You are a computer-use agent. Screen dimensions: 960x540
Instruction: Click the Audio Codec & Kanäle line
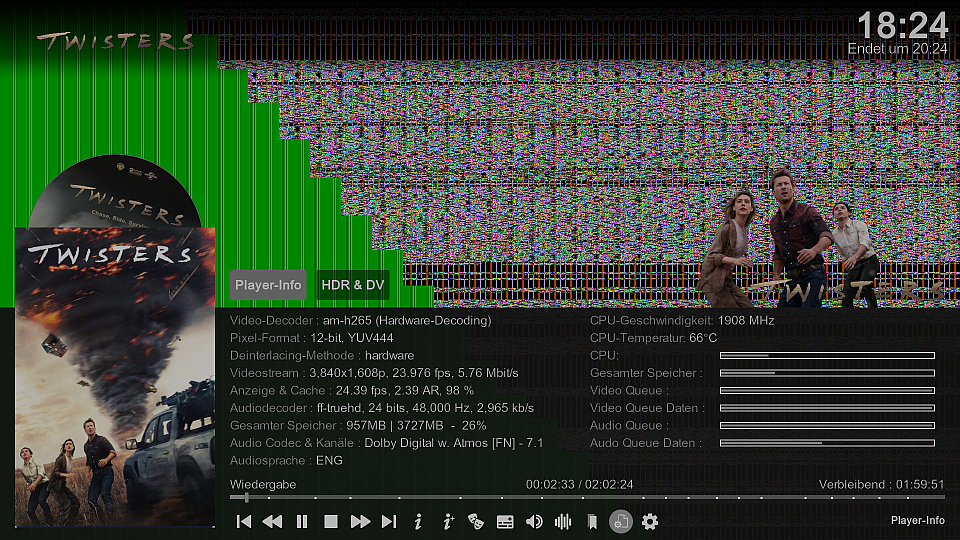point(386,443)
